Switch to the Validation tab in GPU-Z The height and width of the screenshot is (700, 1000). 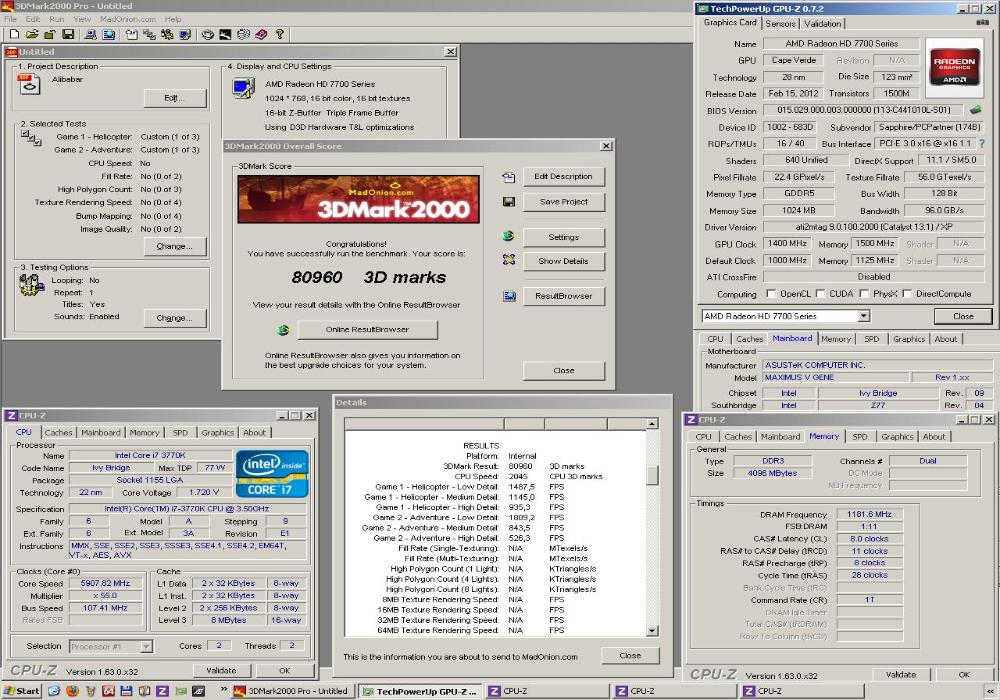822,24
